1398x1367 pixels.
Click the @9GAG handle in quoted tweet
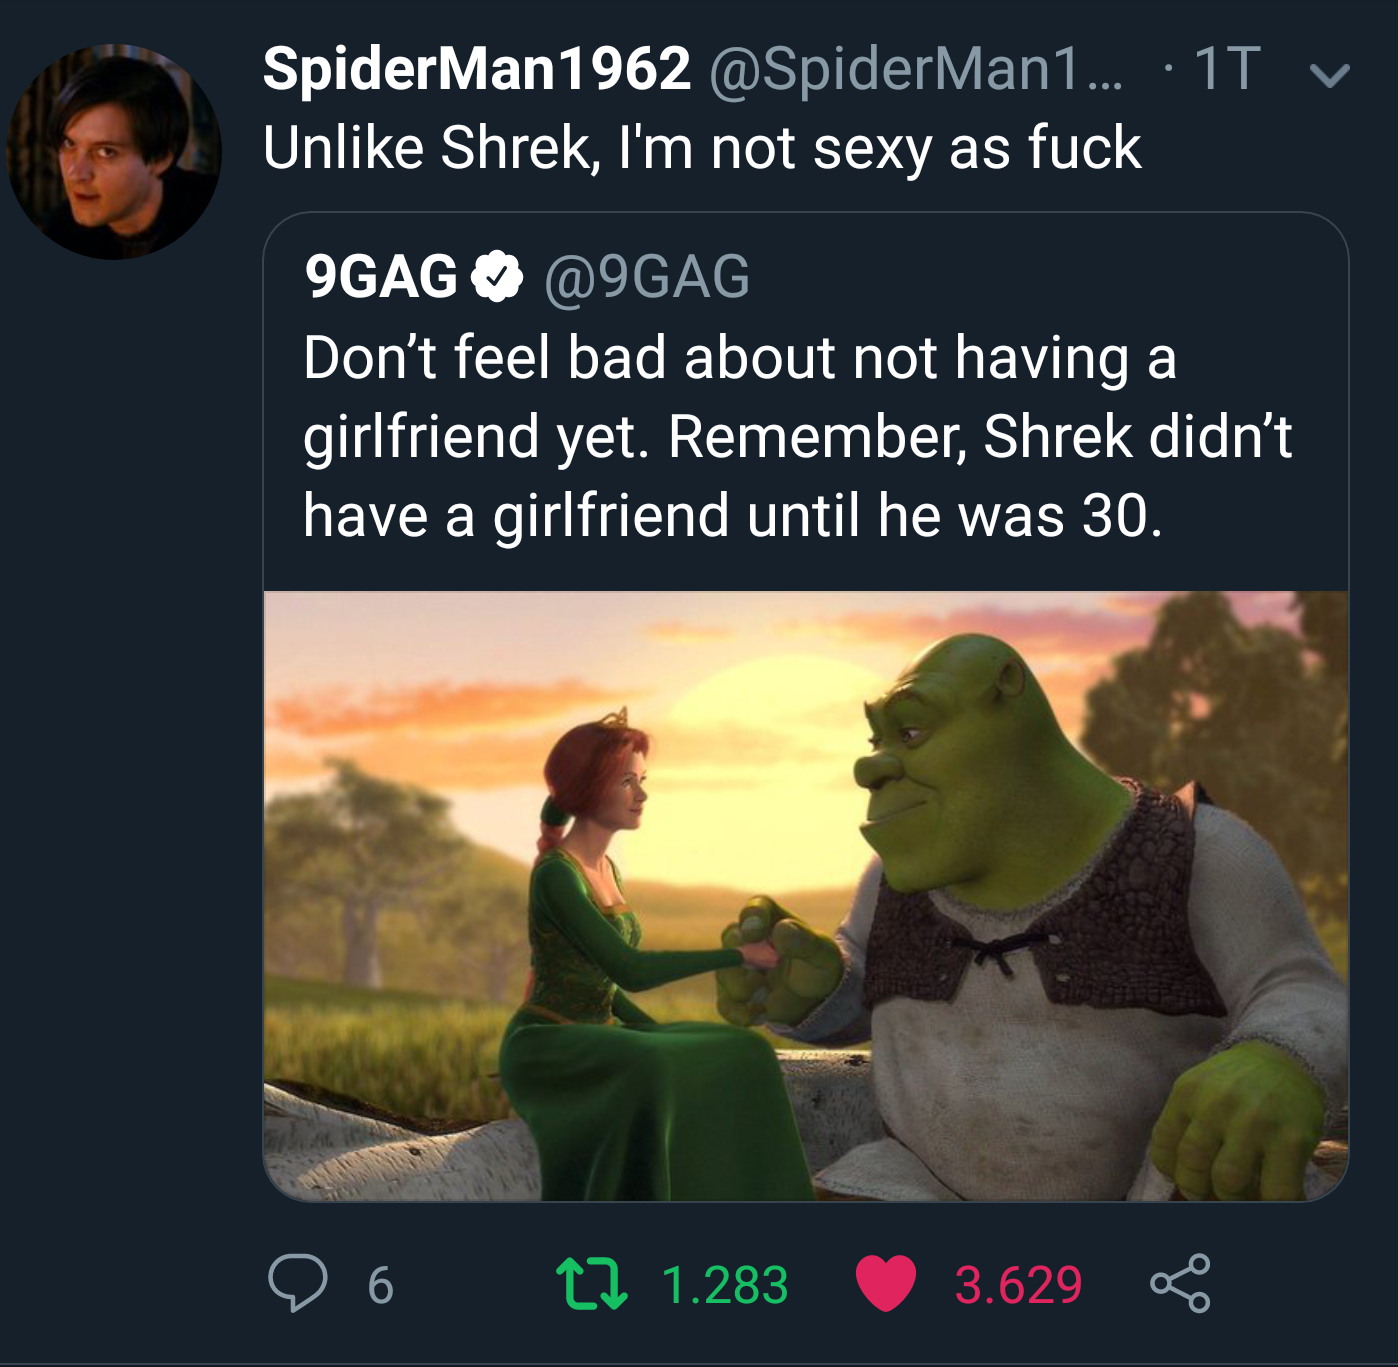pyautogui.click(x=647, y=277)
